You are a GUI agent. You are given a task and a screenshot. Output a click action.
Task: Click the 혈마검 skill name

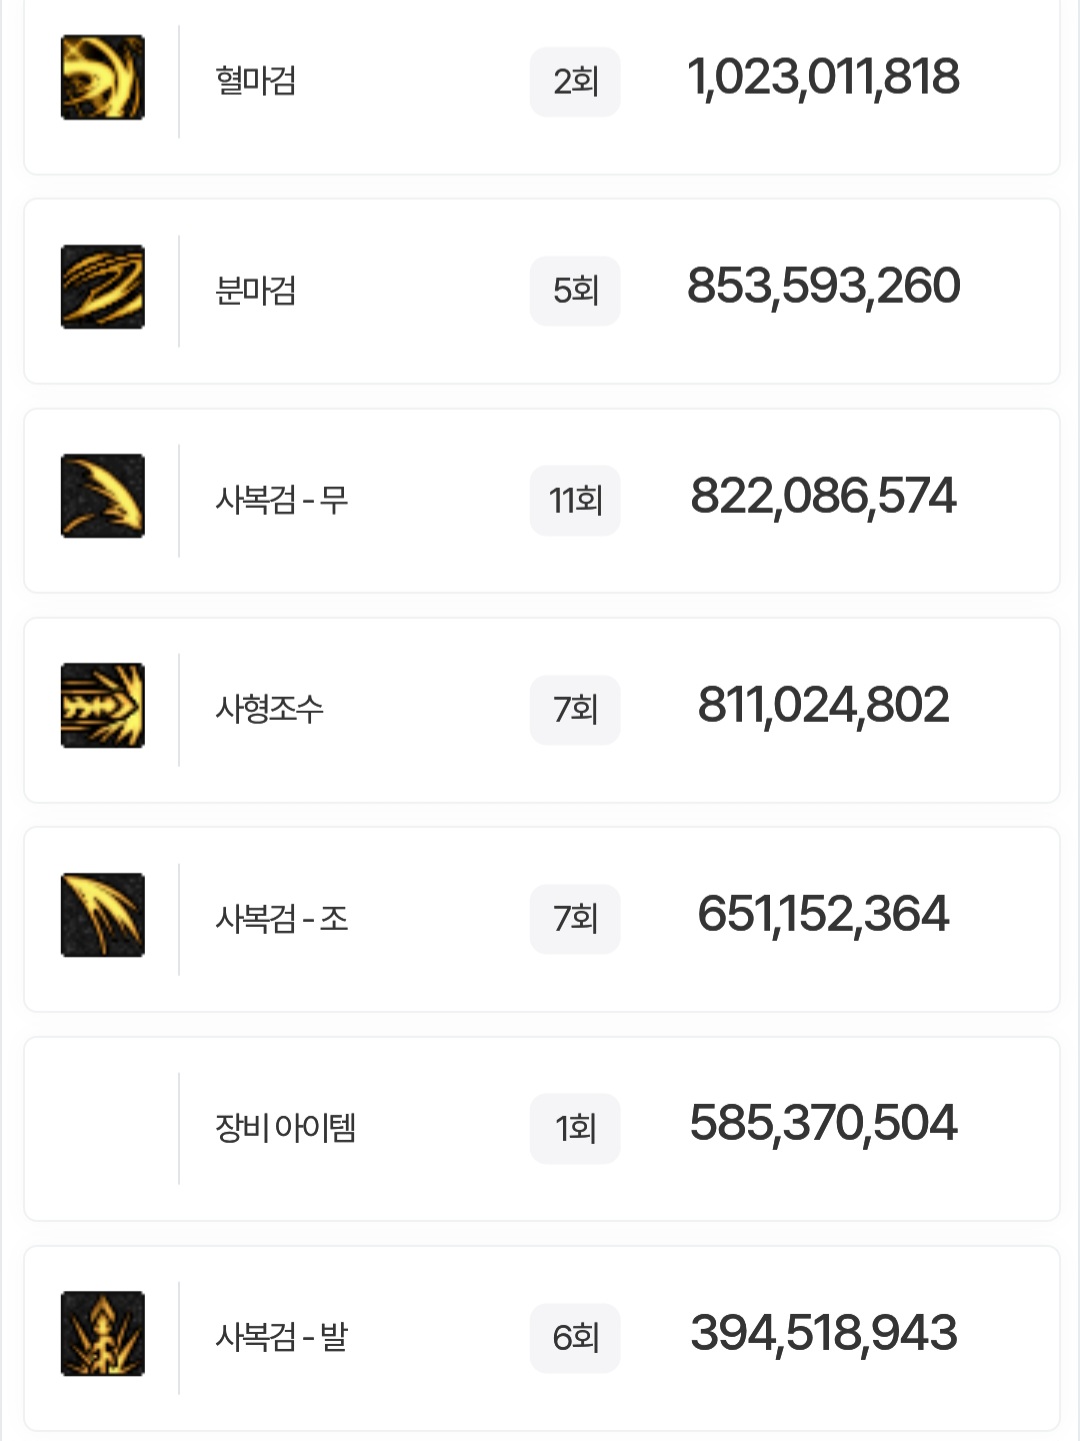coord(256,81)
